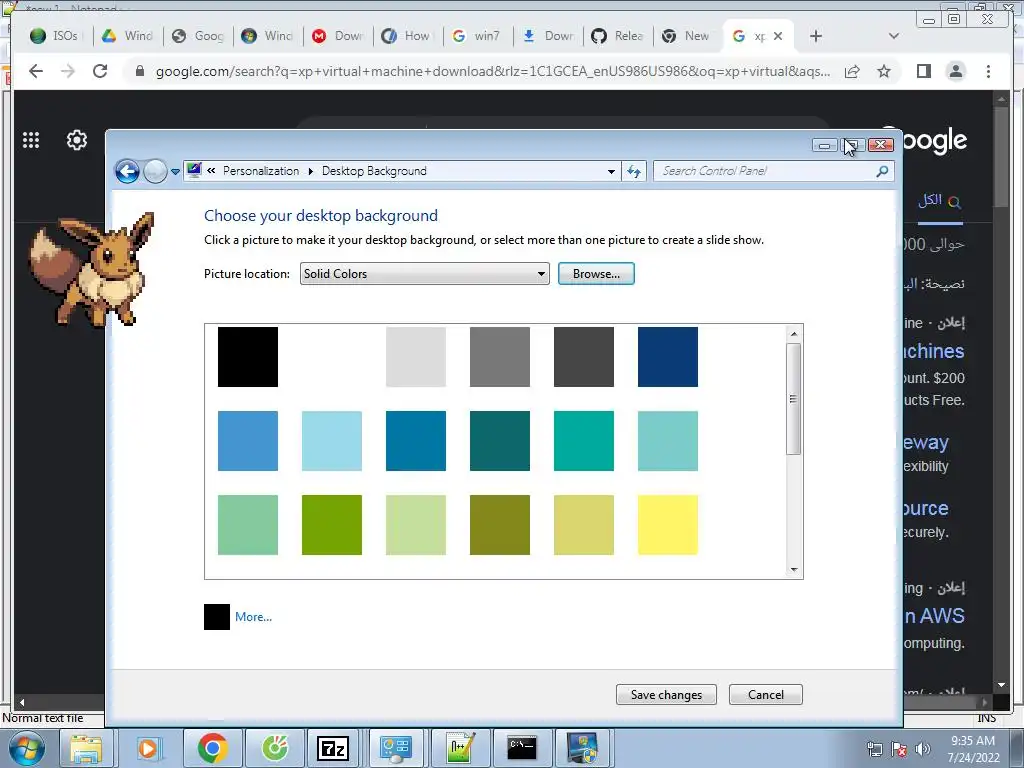Select the turquoise green swatch
This screenshot has height=768, width=1024.
(x=584, y=441)
